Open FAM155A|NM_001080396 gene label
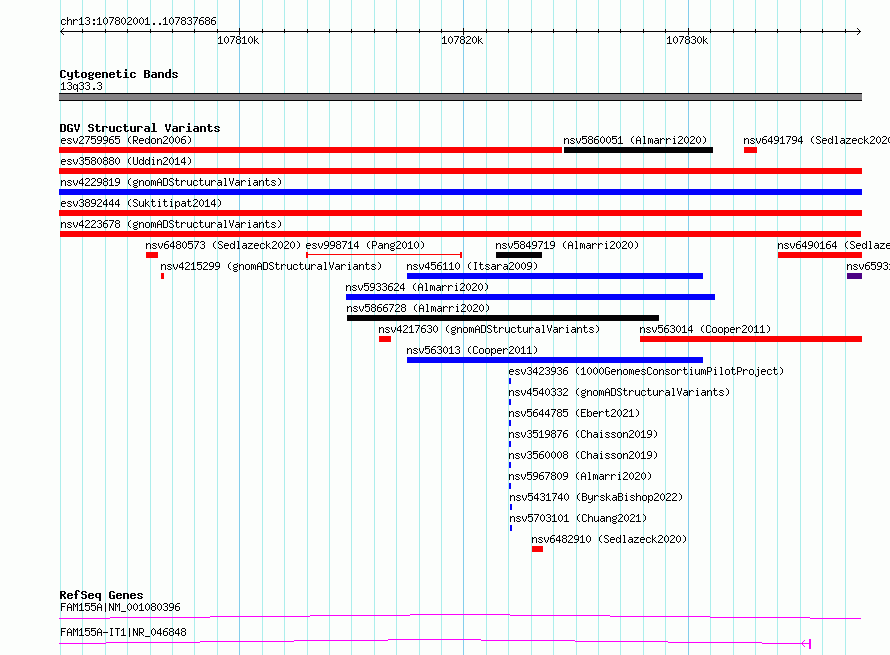The width and height of the screenshot is (890, 655). pos(120,607)
